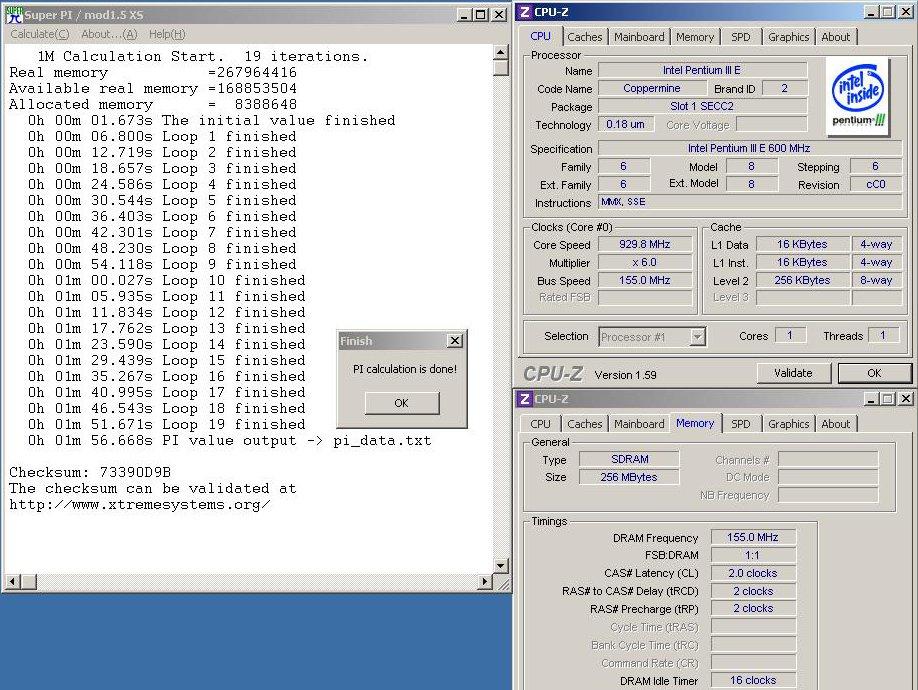This screenshot has height=690, width=918.
Task: Open Mainboard tab in lower CPU-Z window
Action: (639, 424)
